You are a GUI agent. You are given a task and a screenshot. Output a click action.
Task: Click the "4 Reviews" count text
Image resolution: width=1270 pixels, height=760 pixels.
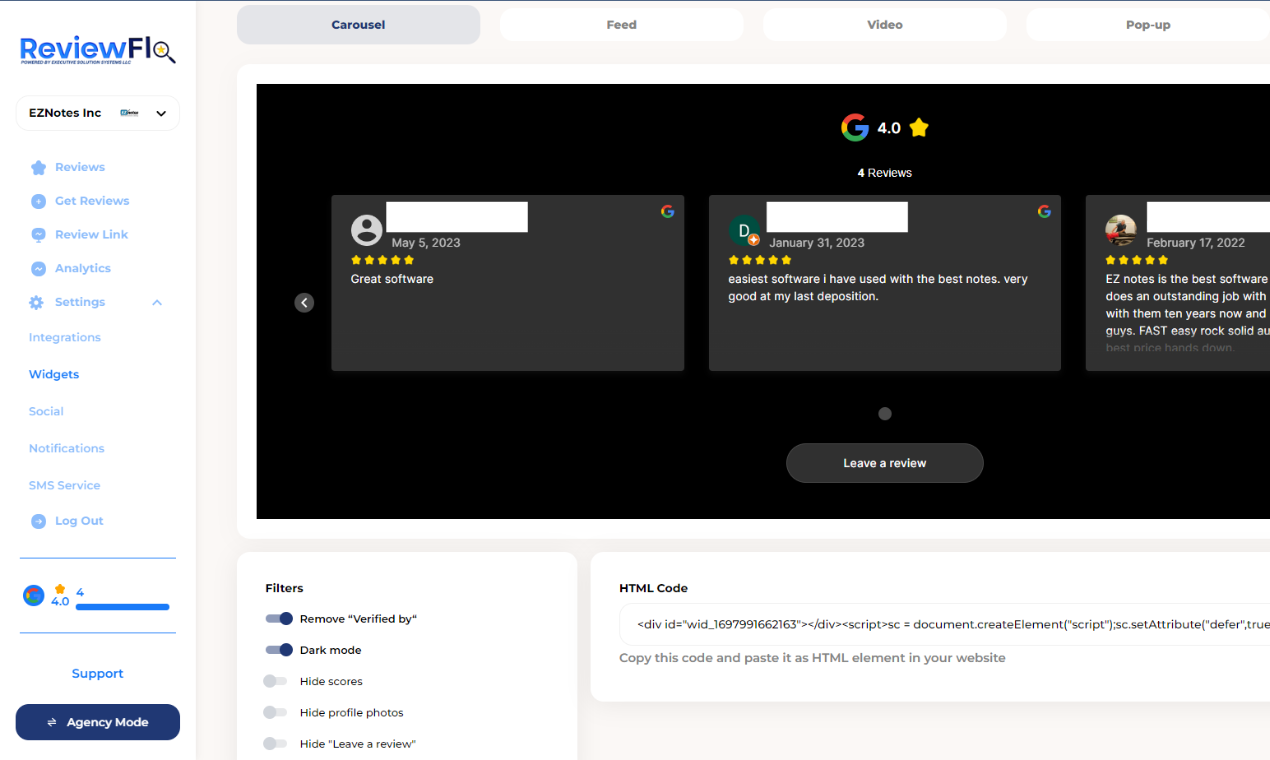point(885,173)
